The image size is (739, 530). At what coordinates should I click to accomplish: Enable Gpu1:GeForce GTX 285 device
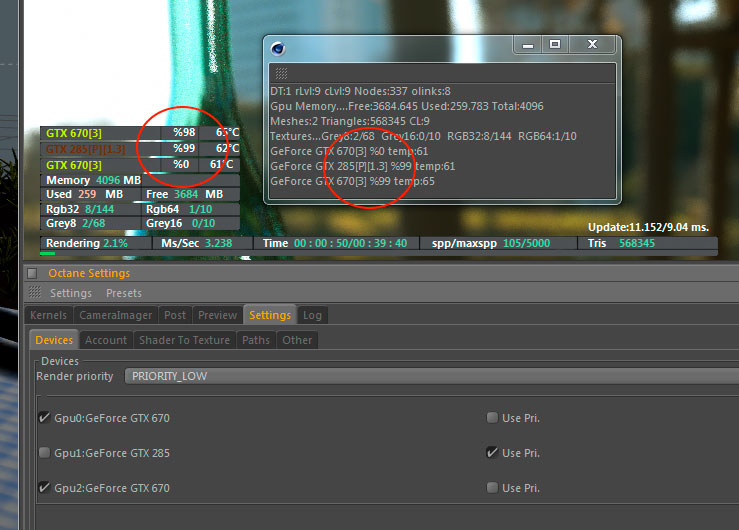point(44,453)
